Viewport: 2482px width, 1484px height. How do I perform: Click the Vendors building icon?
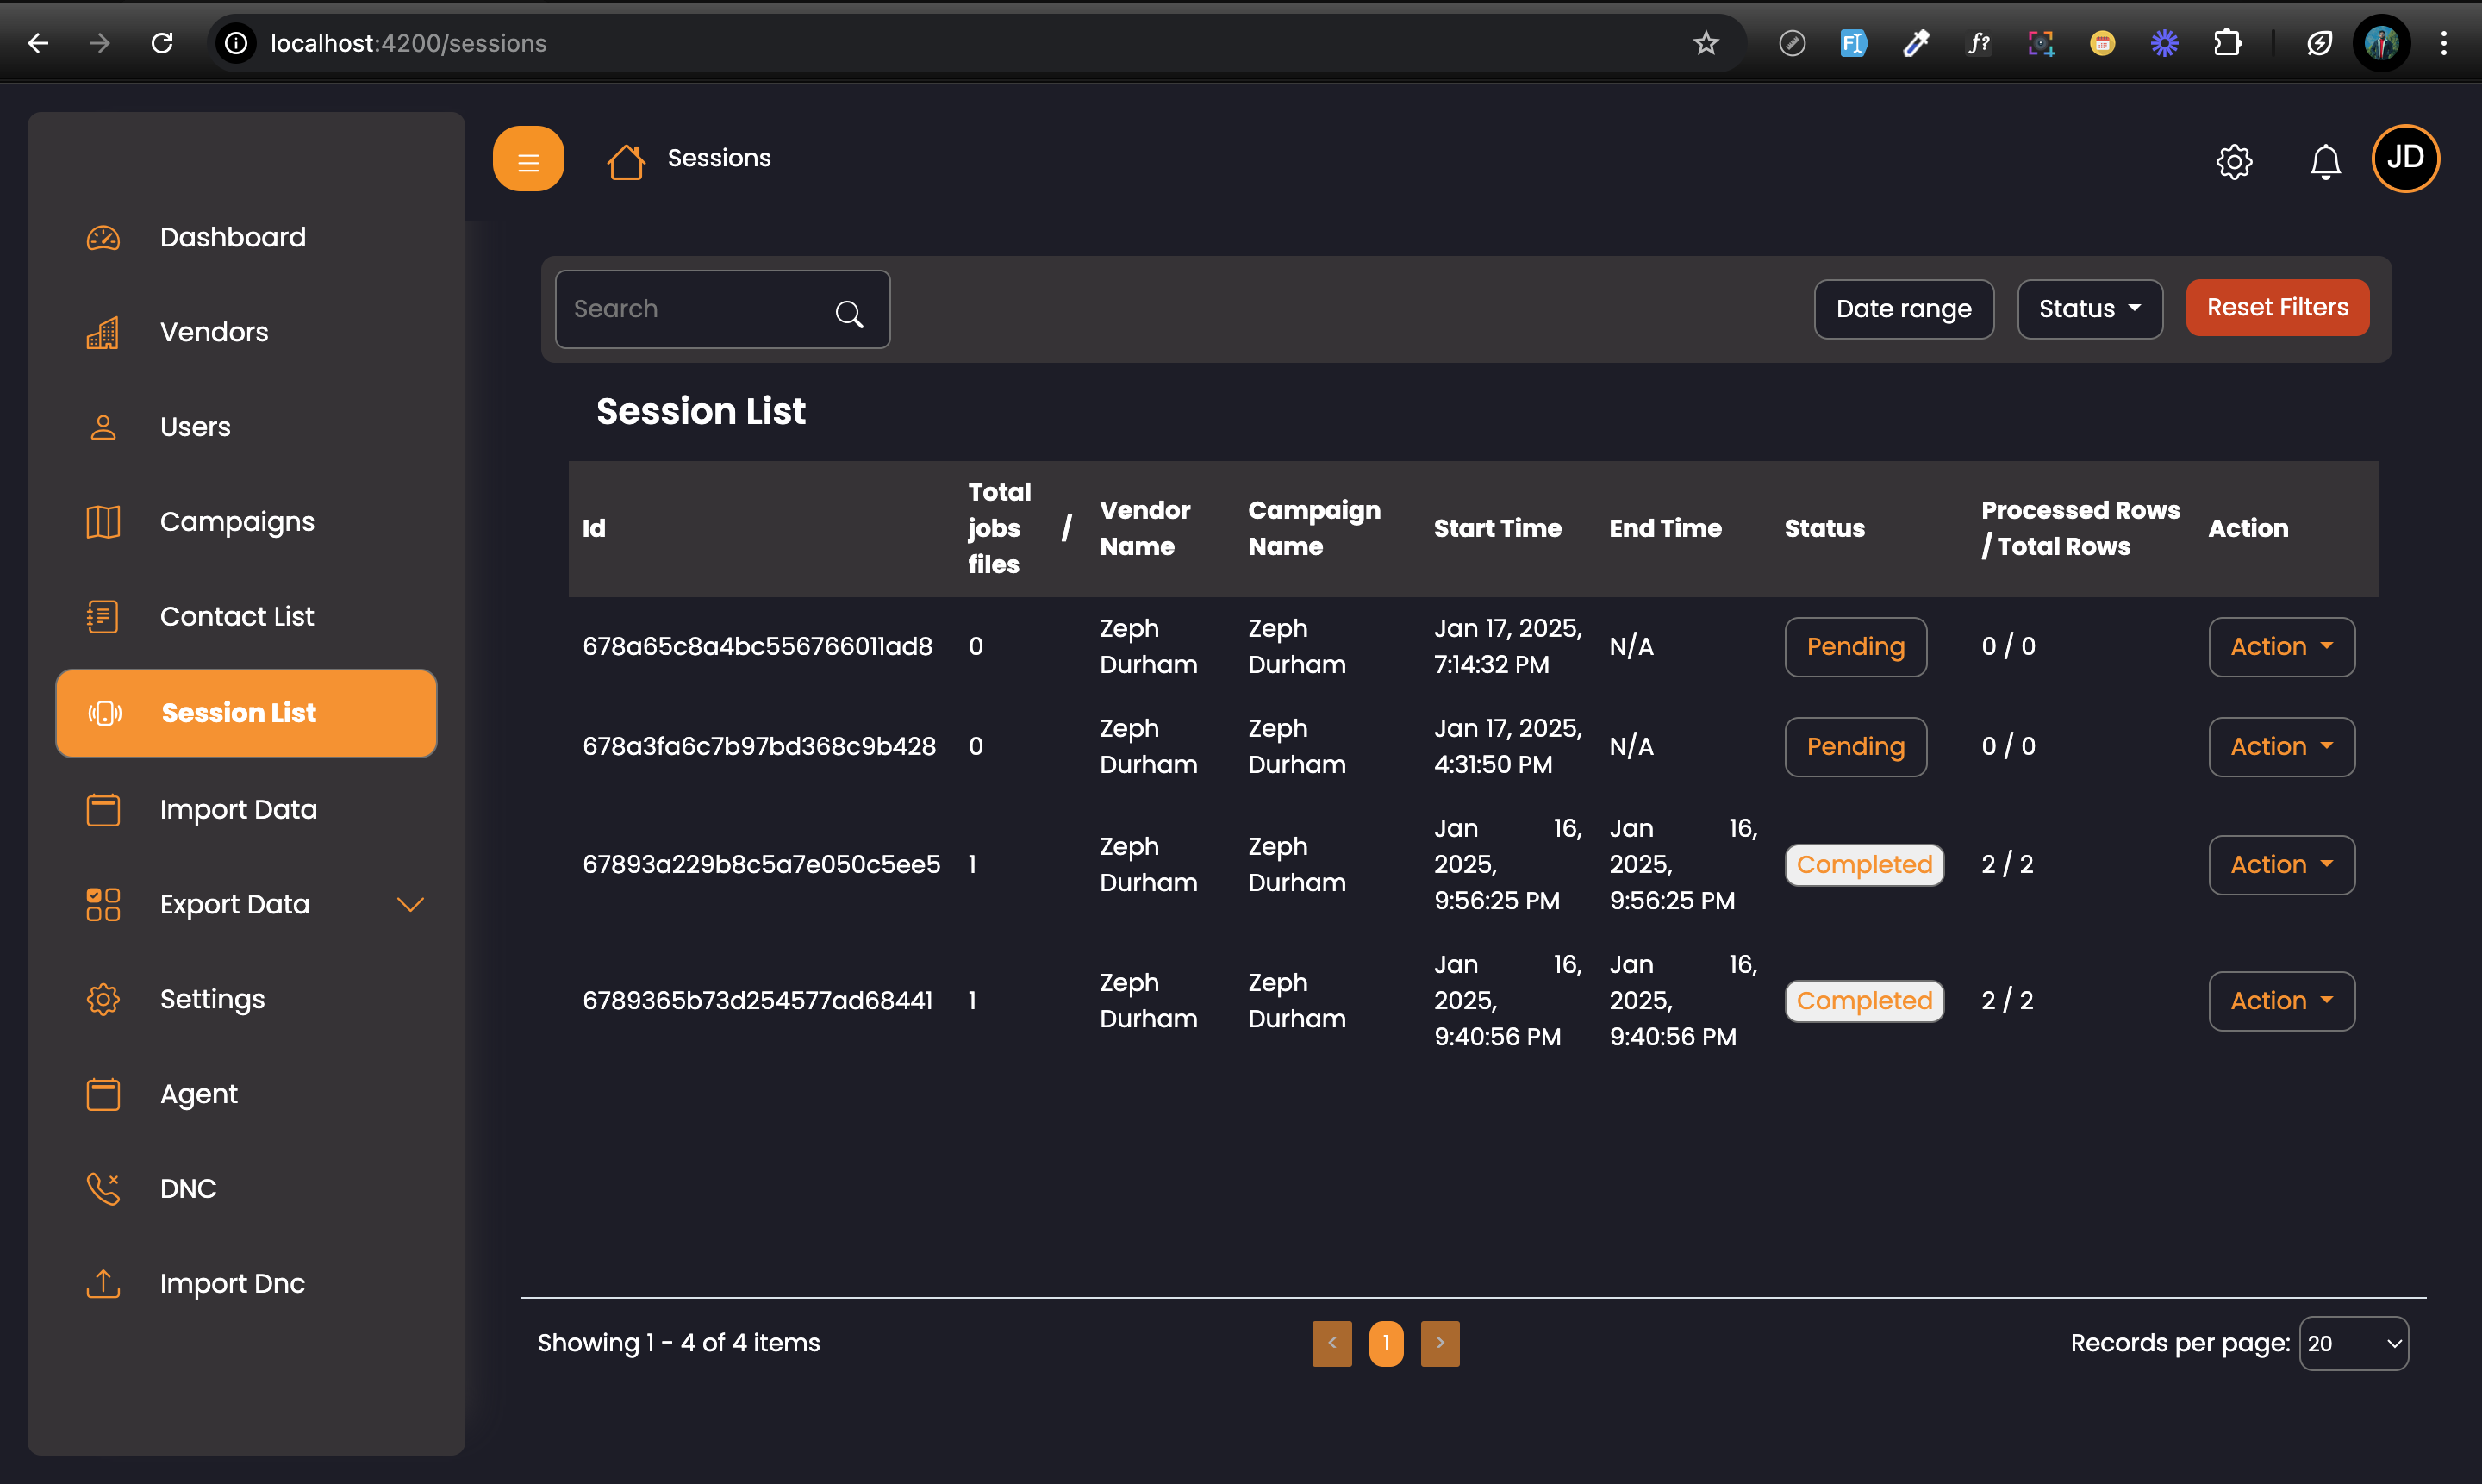(x=103, y=332)
